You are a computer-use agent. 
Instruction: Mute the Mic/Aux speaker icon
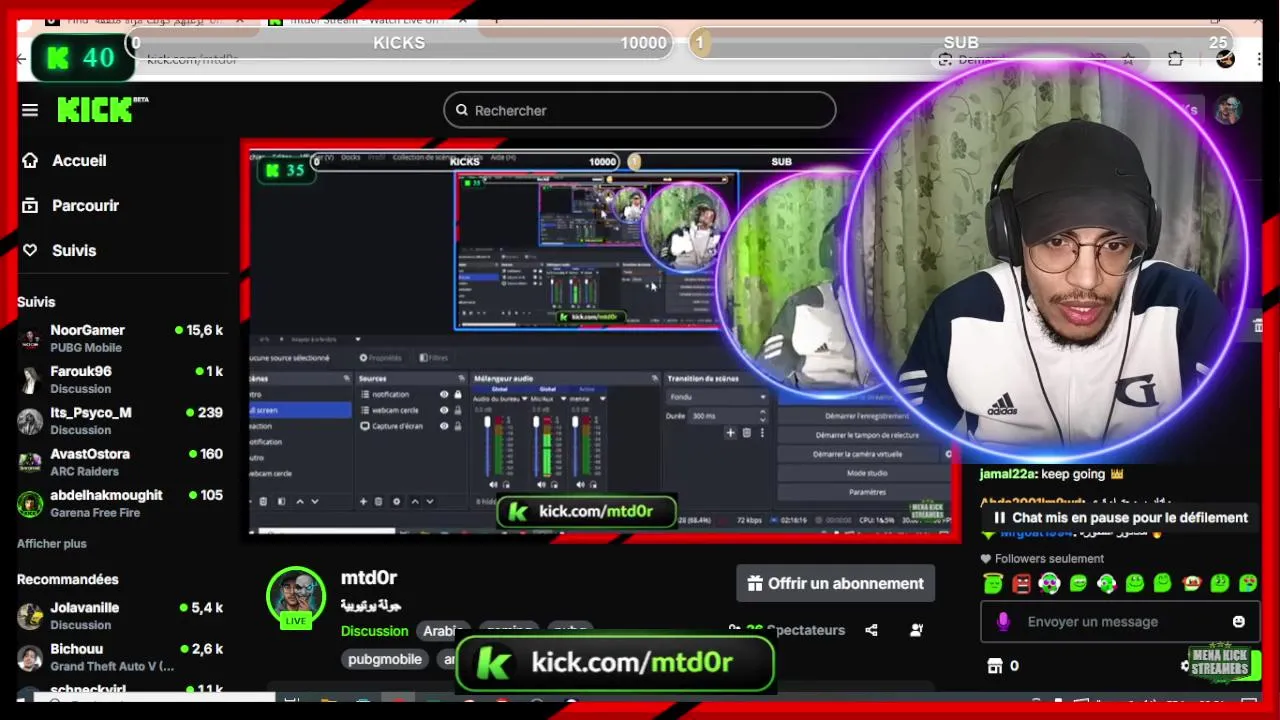coord(541,484)
